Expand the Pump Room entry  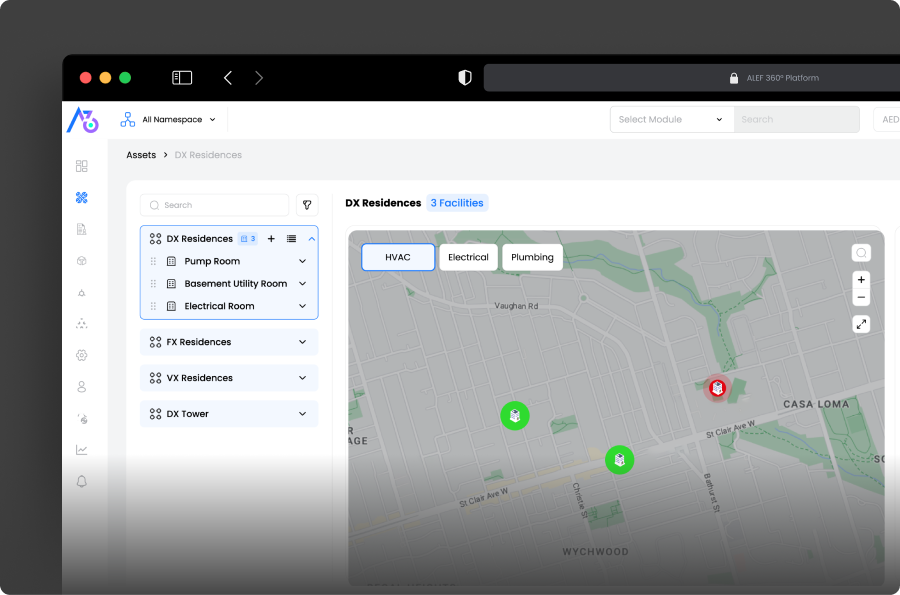(303, 261)
